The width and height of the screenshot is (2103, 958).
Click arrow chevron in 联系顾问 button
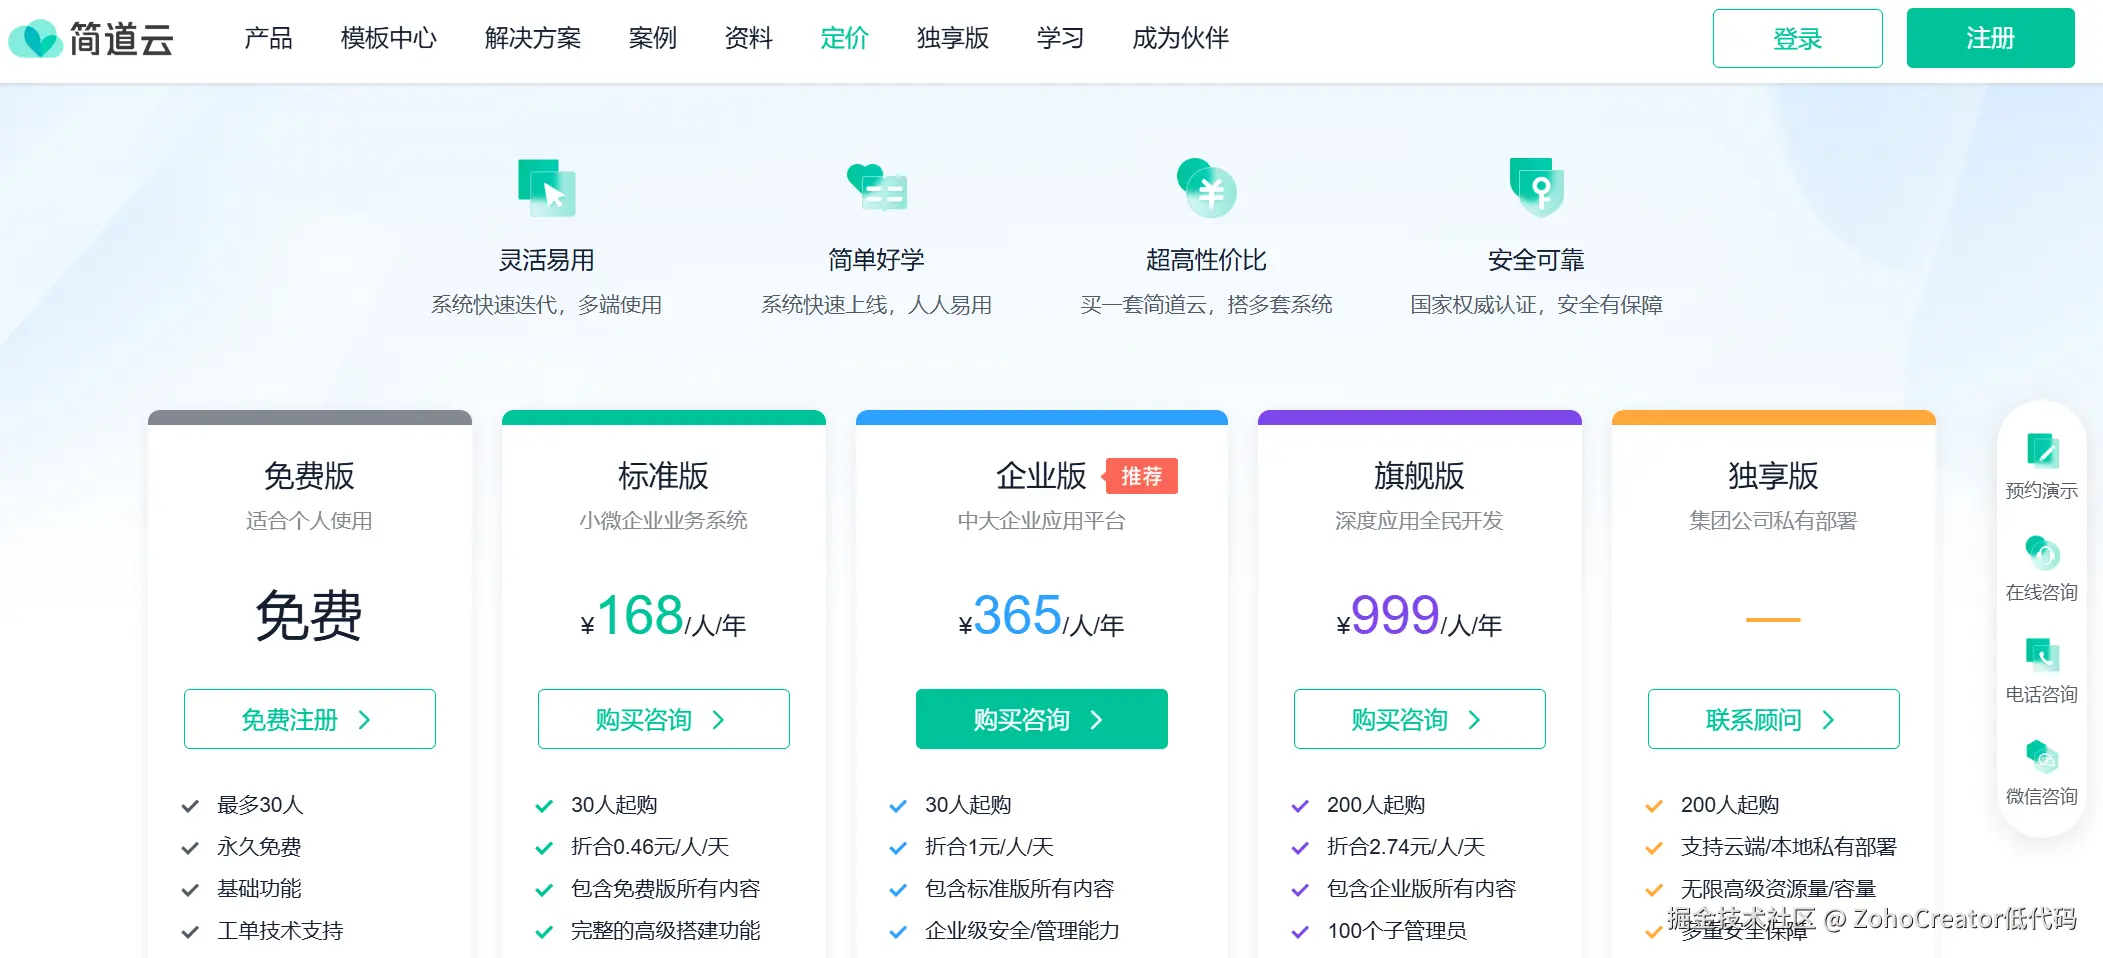[x=1828, y=720]
